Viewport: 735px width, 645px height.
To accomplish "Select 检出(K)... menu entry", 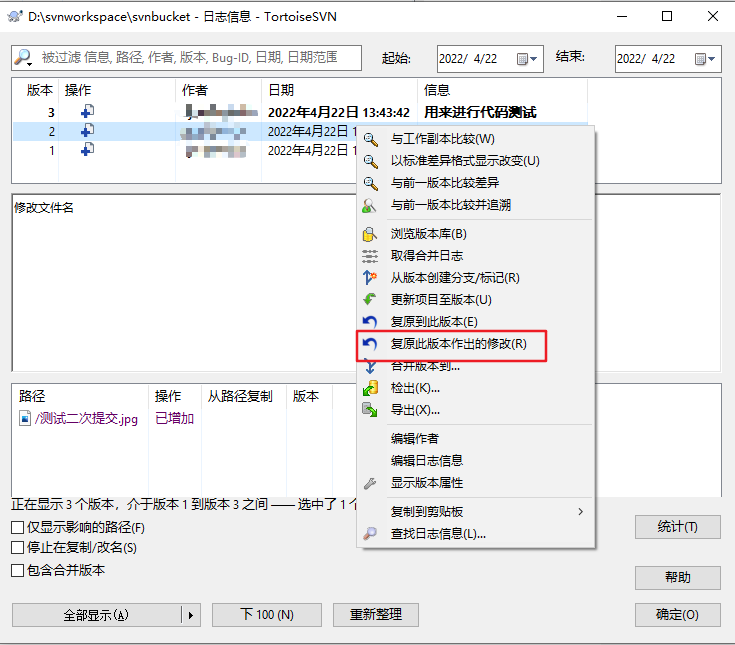I will click(x=476, y=388).
